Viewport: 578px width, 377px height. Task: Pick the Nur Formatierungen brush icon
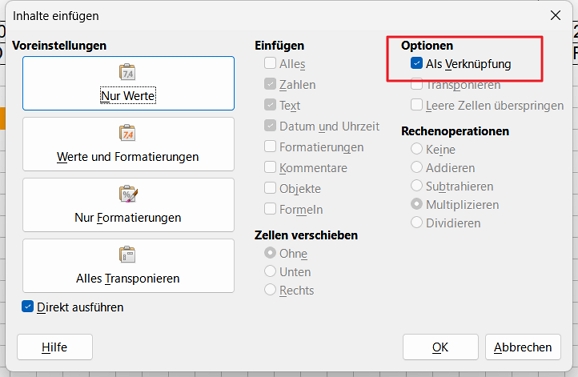128,193
